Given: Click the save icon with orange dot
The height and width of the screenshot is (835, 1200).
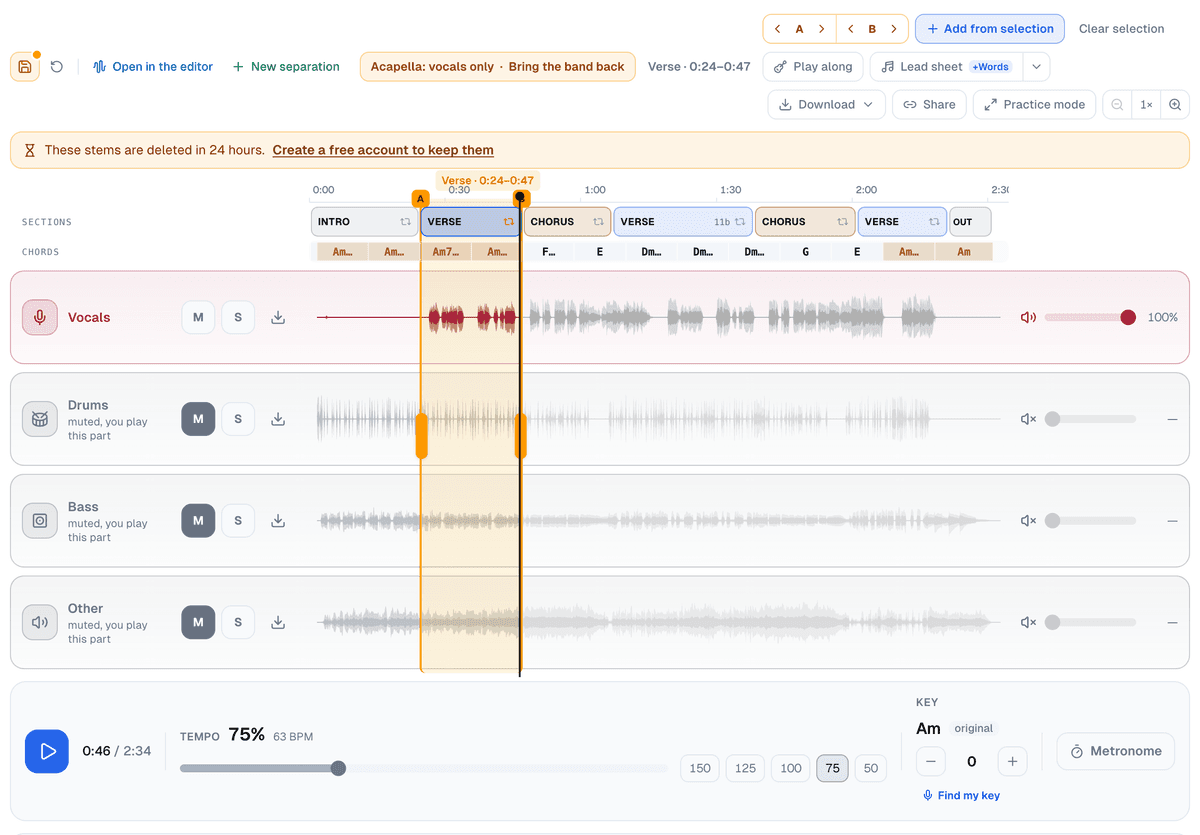Looking at the screenshot, I should [25, 67].
